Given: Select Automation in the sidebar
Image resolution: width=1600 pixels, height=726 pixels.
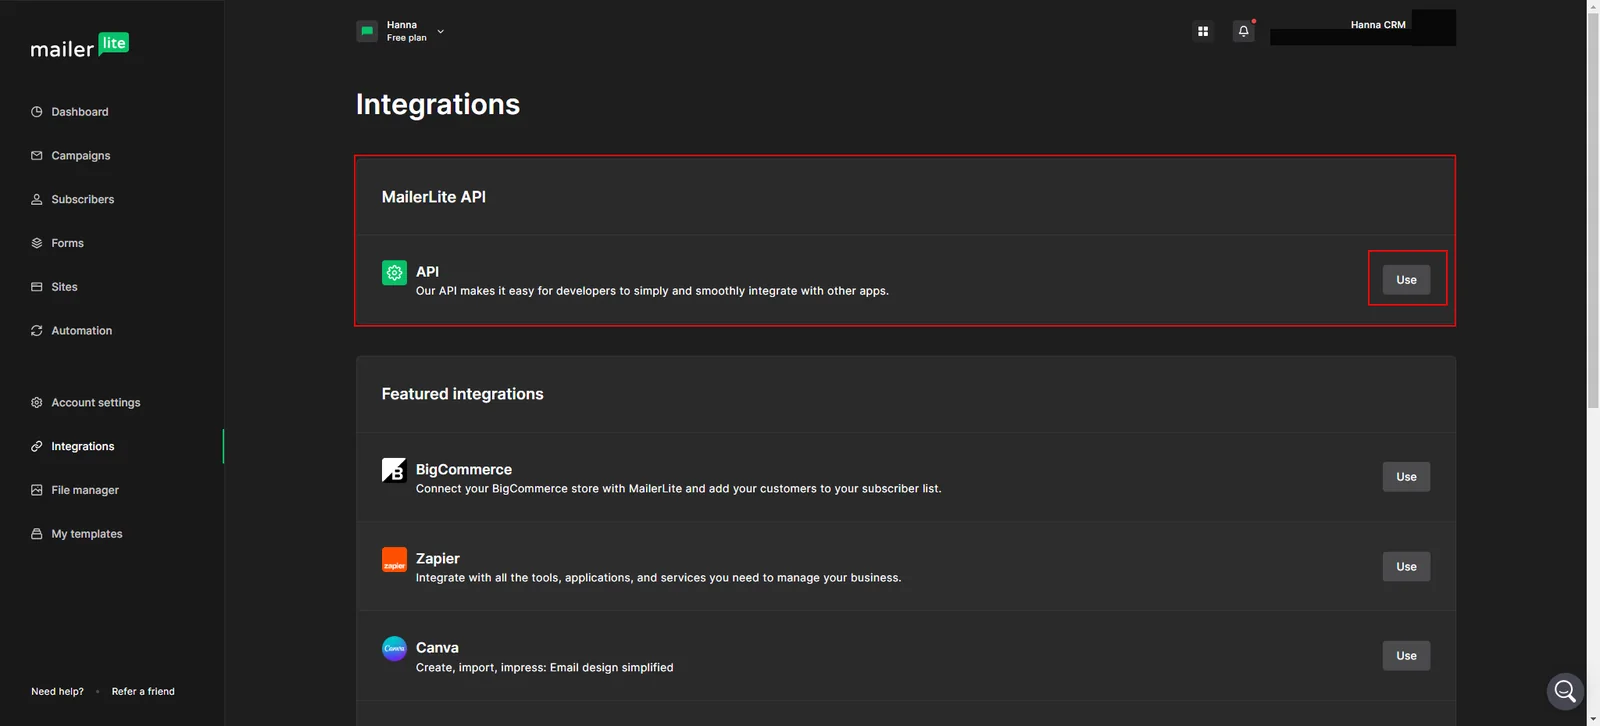Looking at the screenshot, I should (x=82, y=331).
